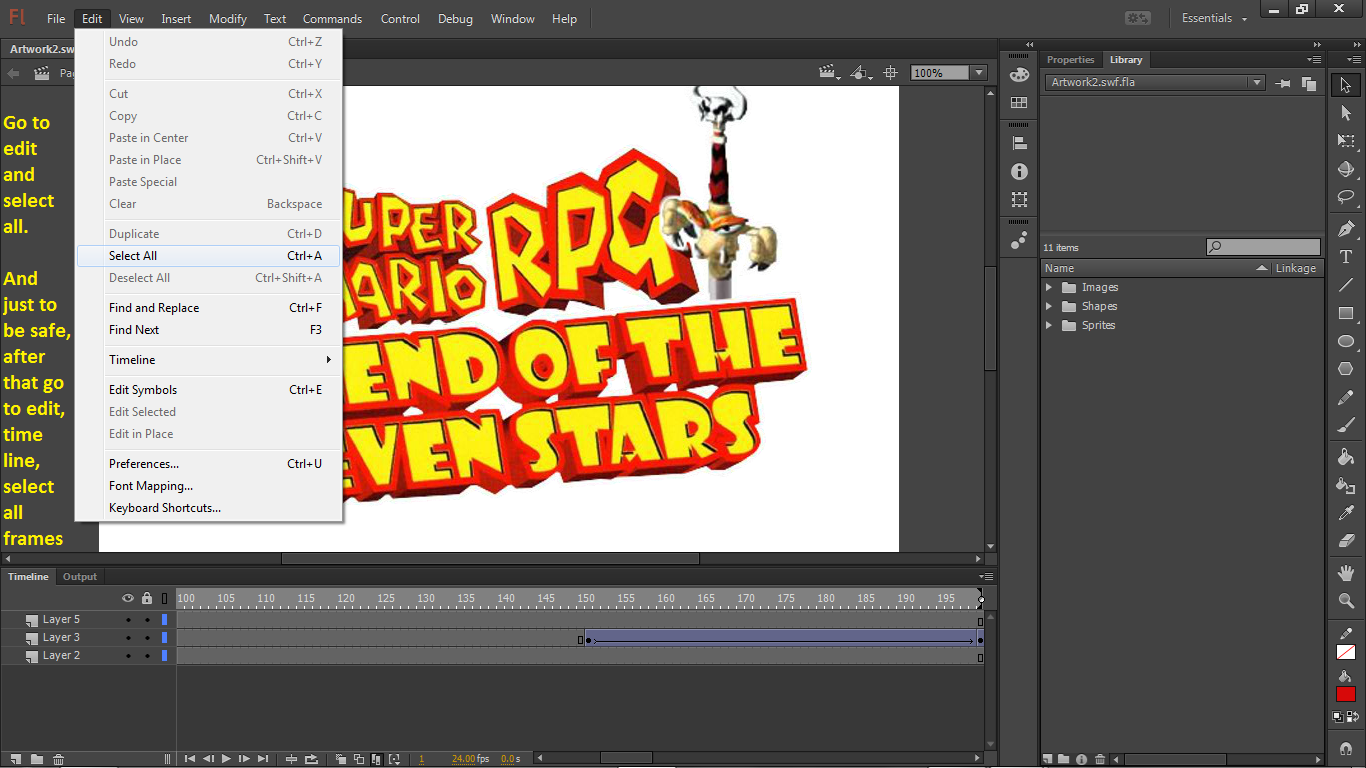Open the Edit Symbols dropdown above stage

(861, 73)
